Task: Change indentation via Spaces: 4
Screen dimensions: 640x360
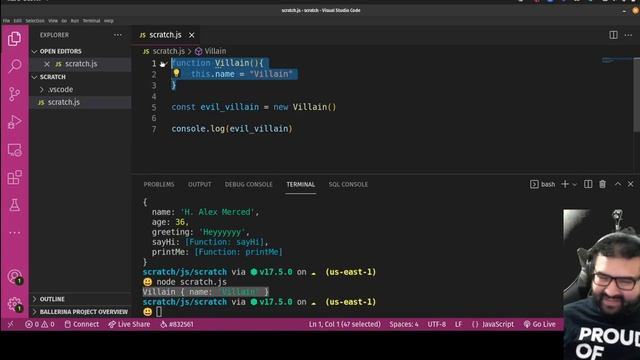Action: pos(404,324)
